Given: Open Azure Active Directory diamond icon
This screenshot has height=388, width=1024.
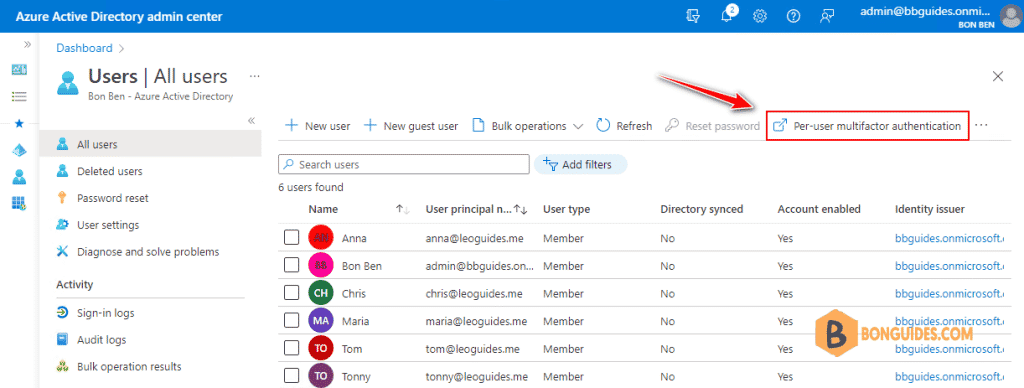Looking at the screenshot, I should coord(20,150).
